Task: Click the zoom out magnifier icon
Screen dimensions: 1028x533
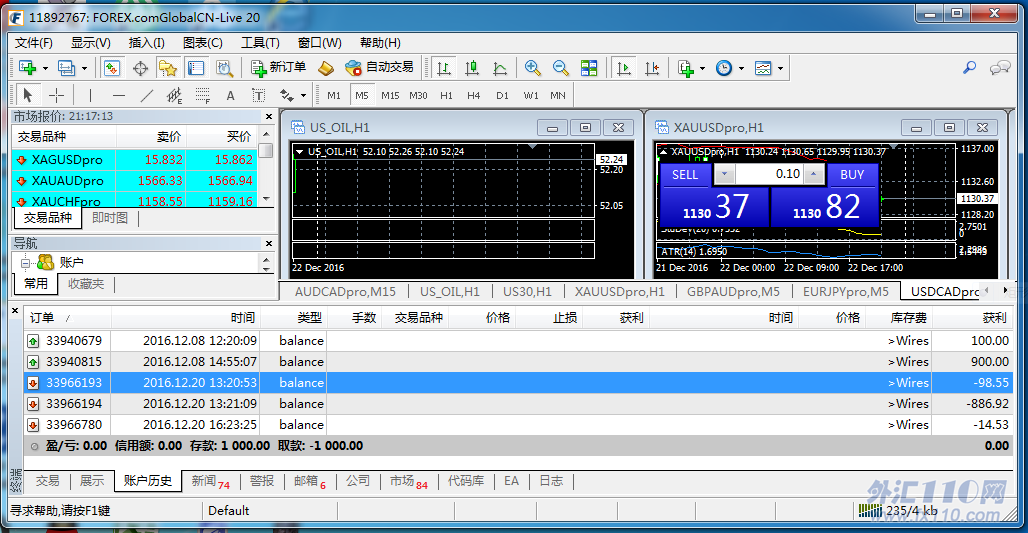Action: 561,68
